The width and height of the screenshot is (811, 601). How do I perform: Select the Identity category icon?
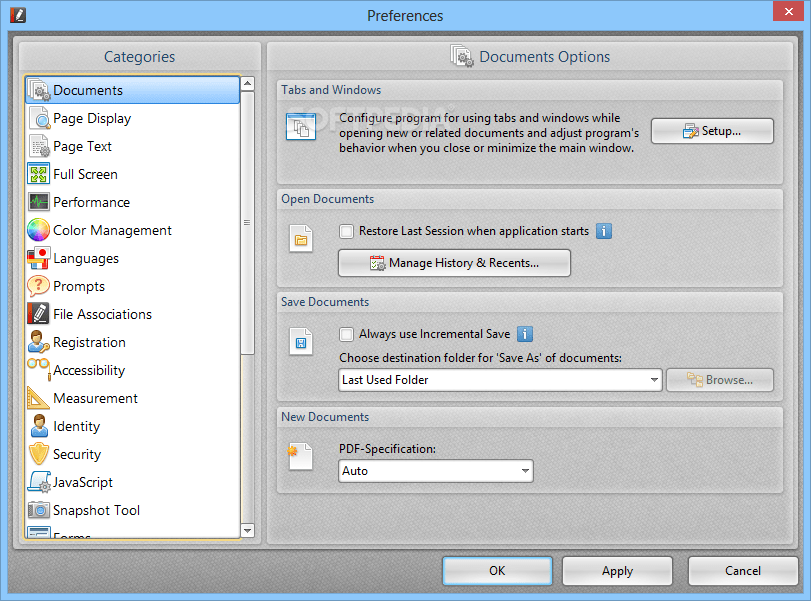tap(38, 426)
